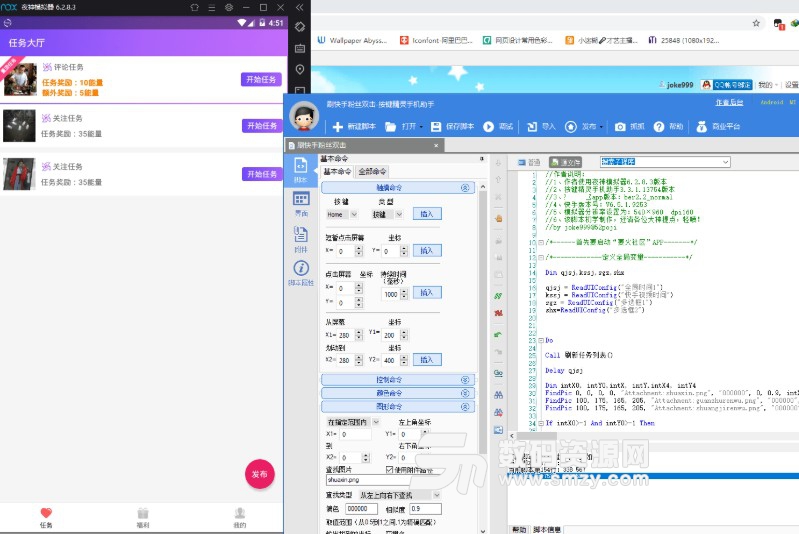Image resolution: width=799 pixels, height=534 pixels.
Task: Expand the 控制命令 section
Action: click(x=398, y=380)
